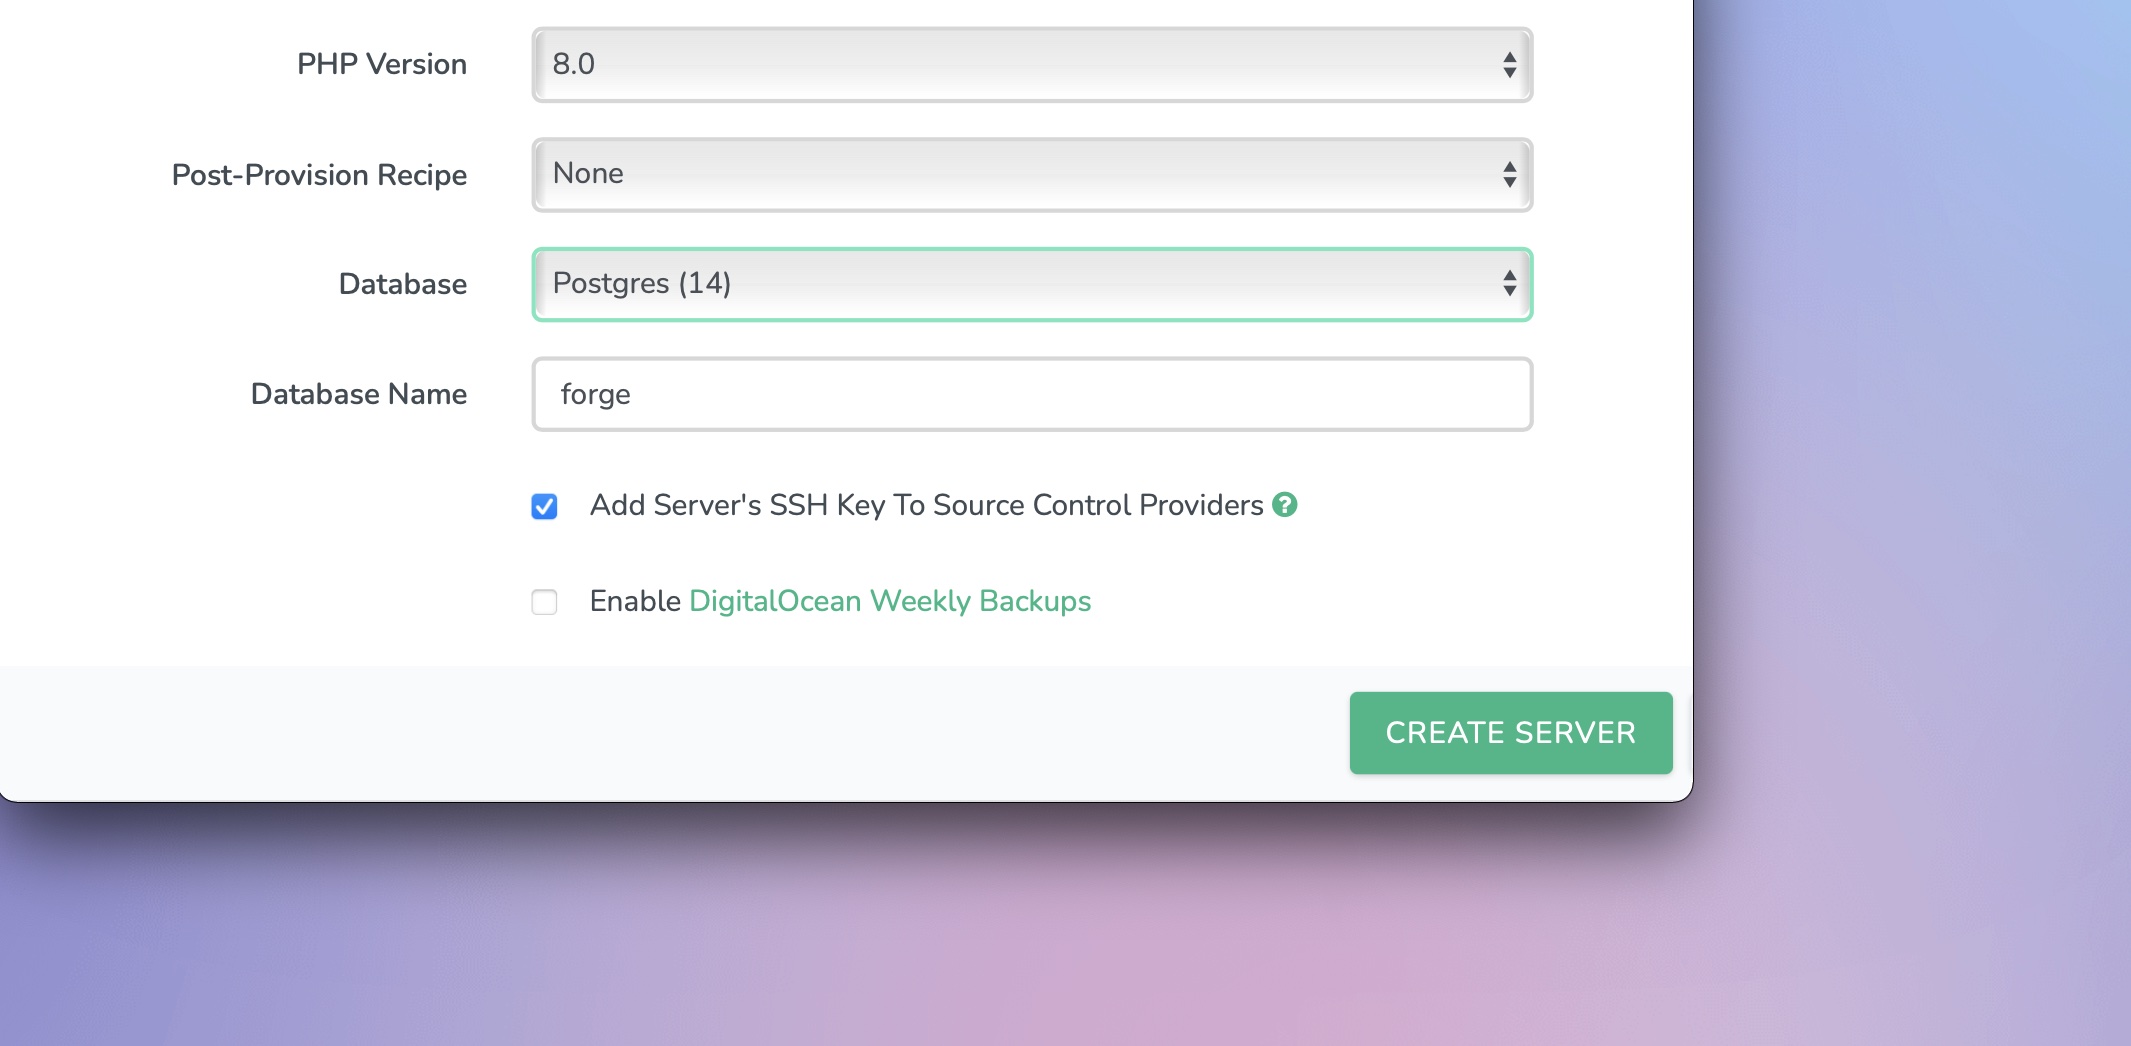Disable Add Server's SSH Key To Source Control Providers
Screen dimensions: 2131x1046
[x=545, y=507]
